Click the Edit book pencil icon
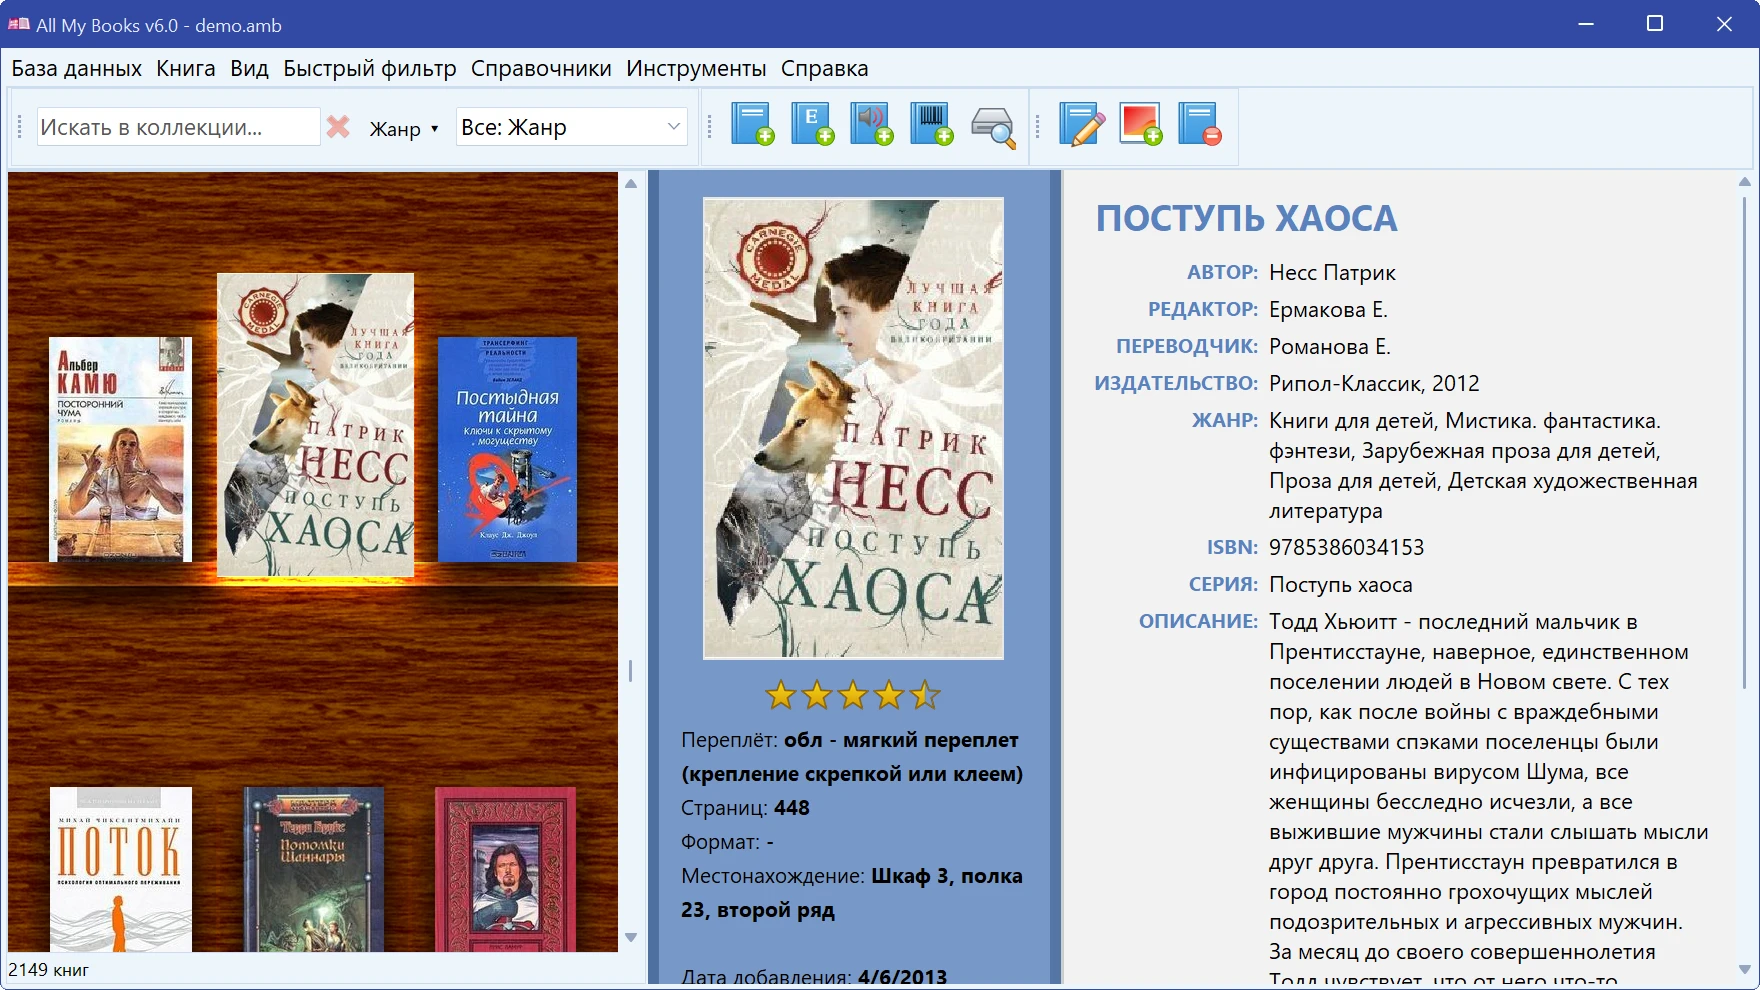 click(1082, 125)
